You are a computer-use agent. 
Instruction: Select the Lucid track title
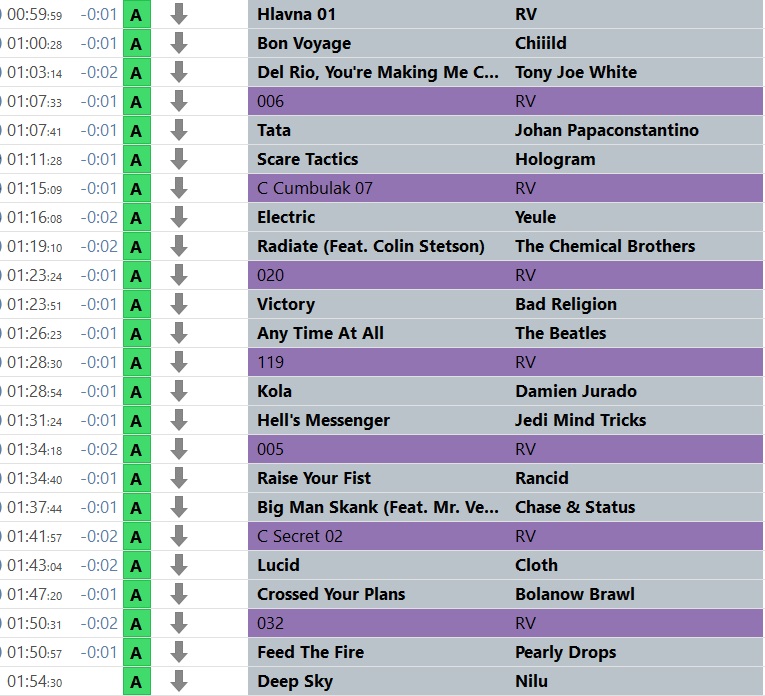(x=278, y=565)
